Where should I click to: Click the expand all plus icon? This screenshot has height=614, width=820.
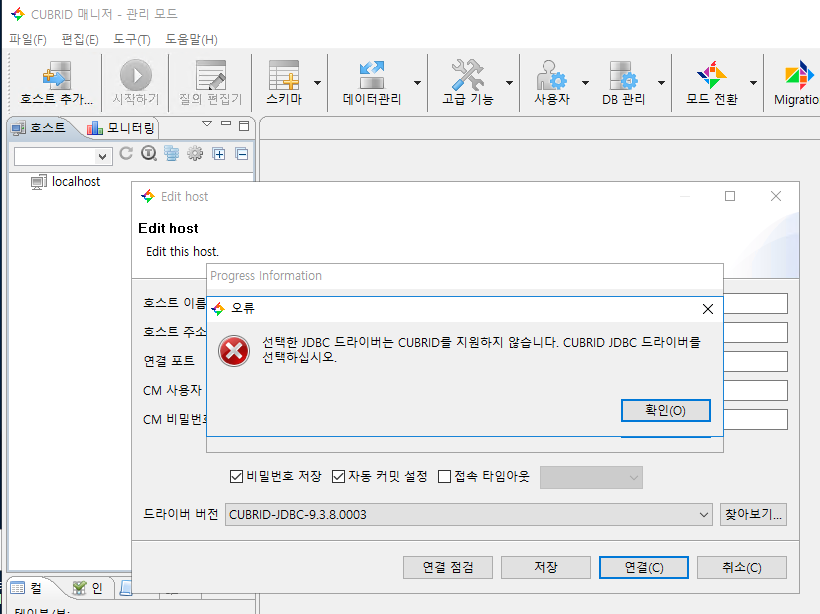pos(219,154)
